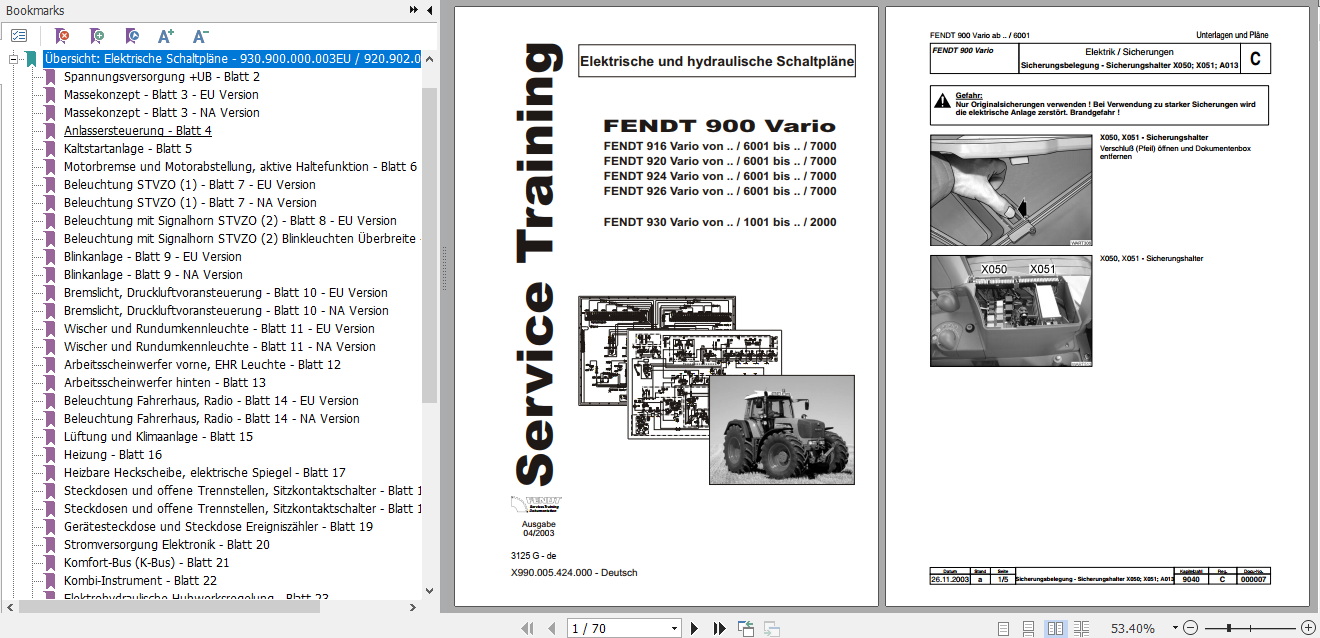1320x638 pixels.
Task: Toggle the two-page facing view
Action: pos(1055,628)
